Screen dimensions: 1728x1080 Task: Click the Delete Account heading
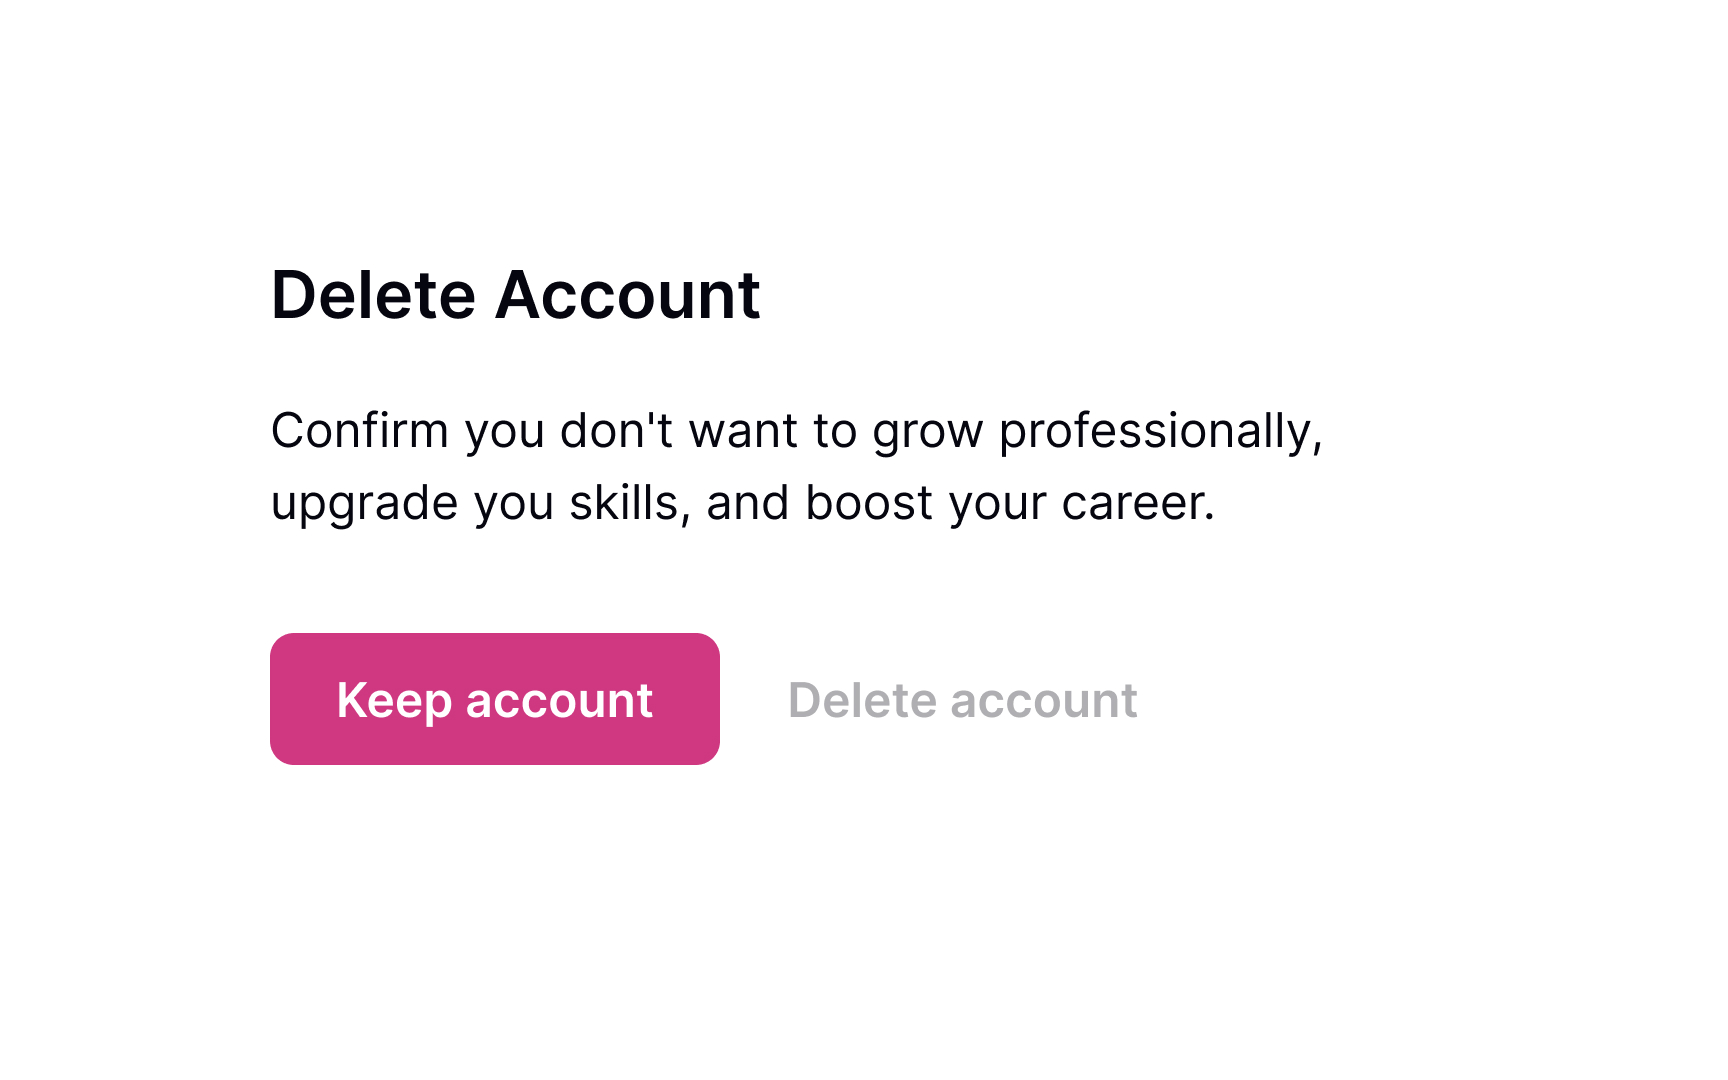(x=515, y=295)
